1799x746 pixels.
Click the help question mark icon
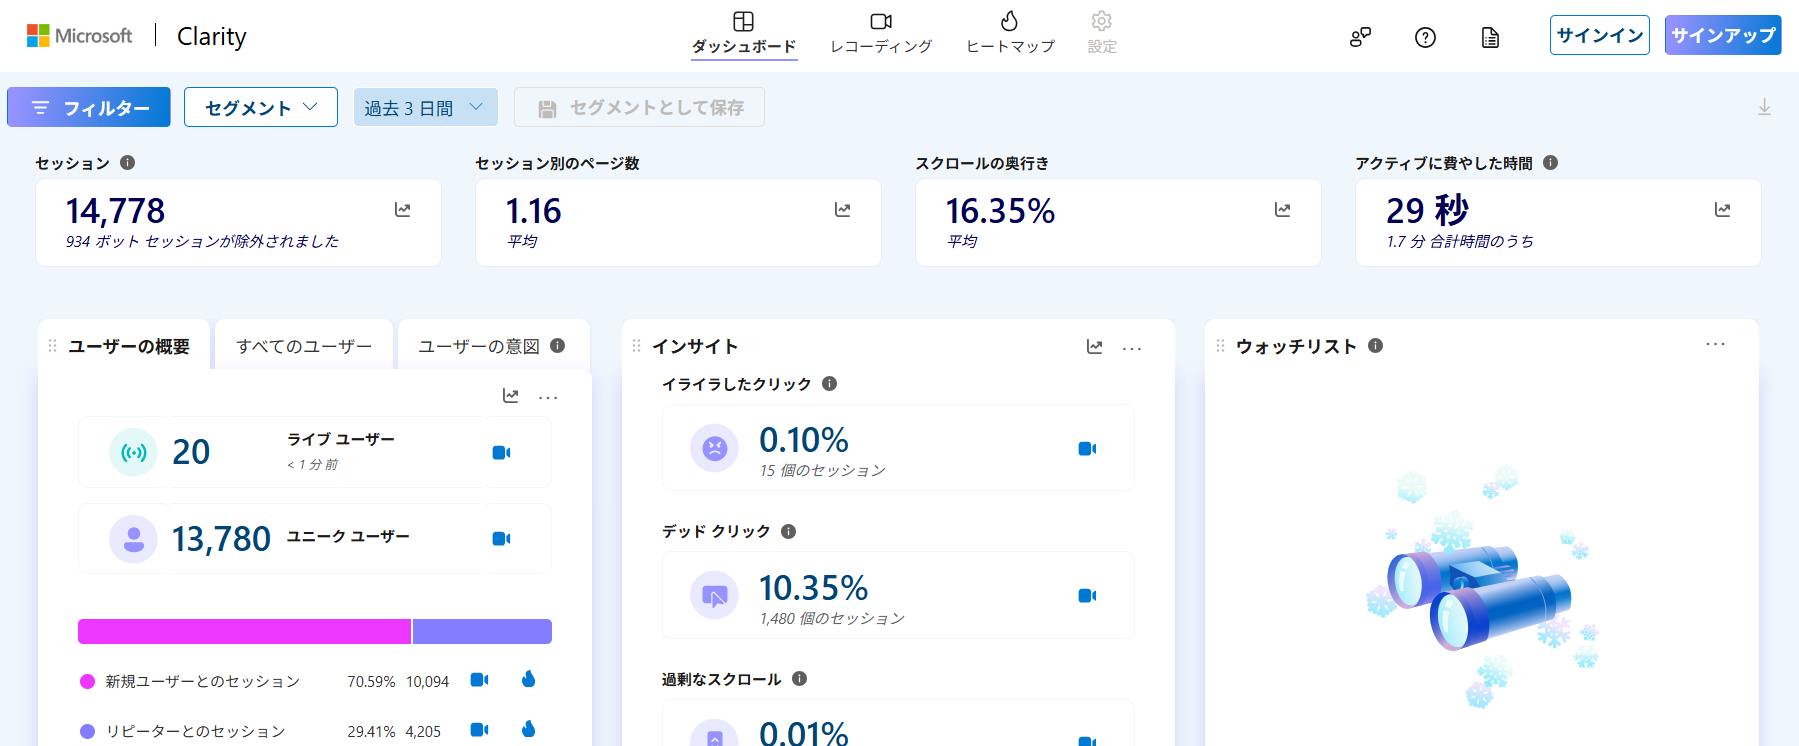[1425, 37]
